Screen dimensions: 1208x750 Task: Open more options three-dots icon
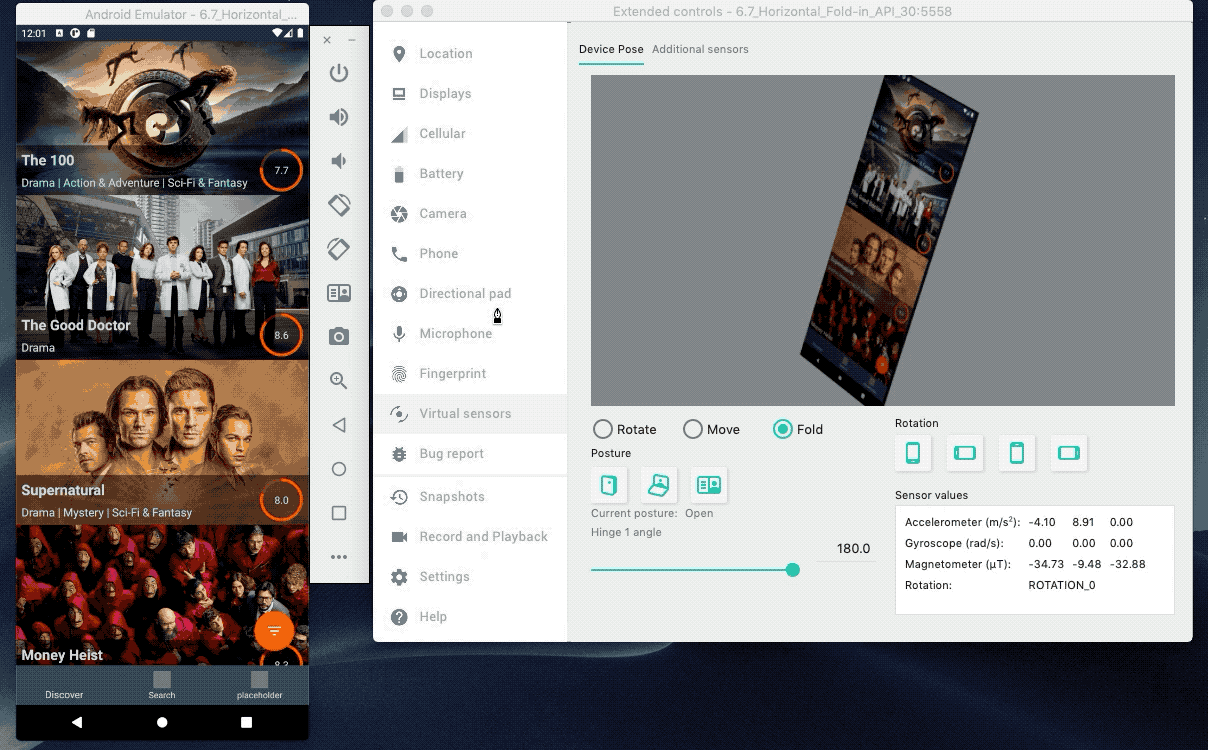339,557
